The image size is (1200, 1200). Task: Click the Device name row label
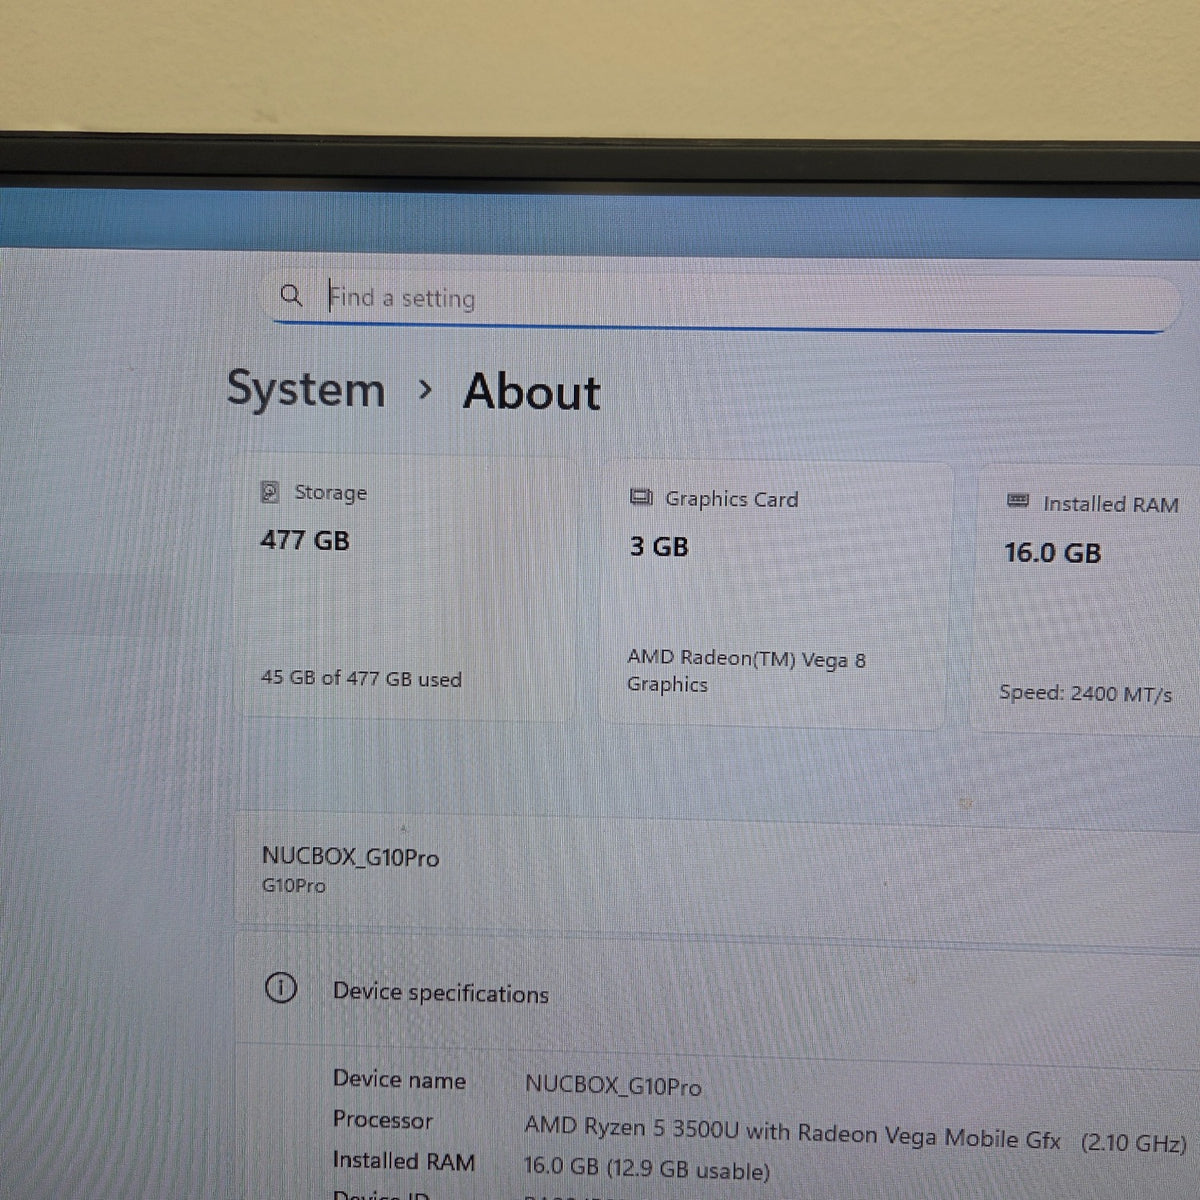[x=399, y=1080]
